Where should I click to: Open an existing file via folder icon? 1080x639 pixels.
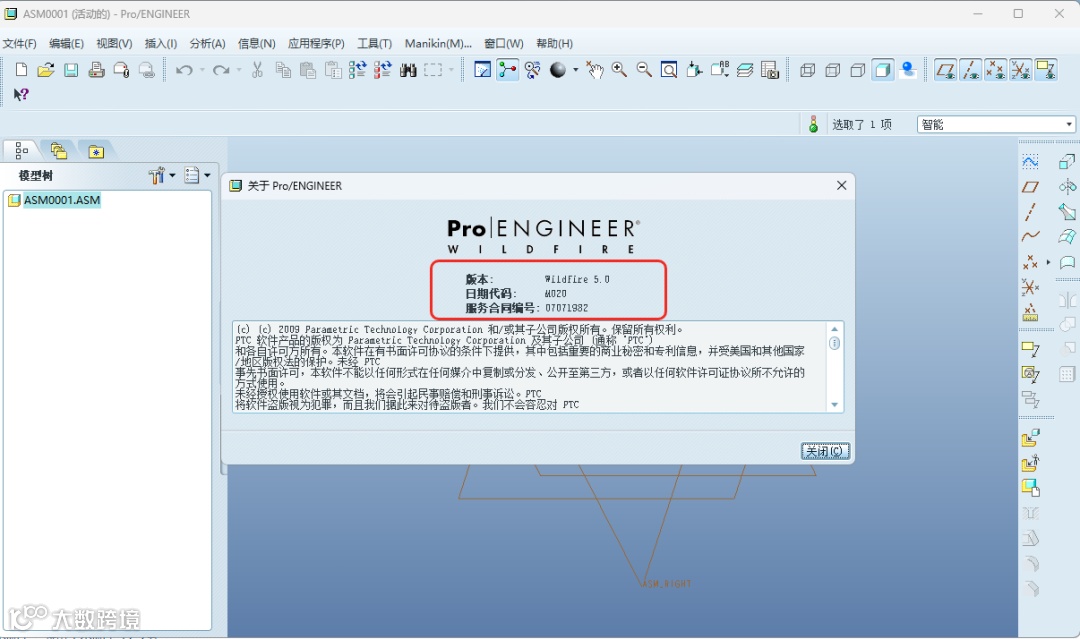pyautogui.click(x=45, y=70)
